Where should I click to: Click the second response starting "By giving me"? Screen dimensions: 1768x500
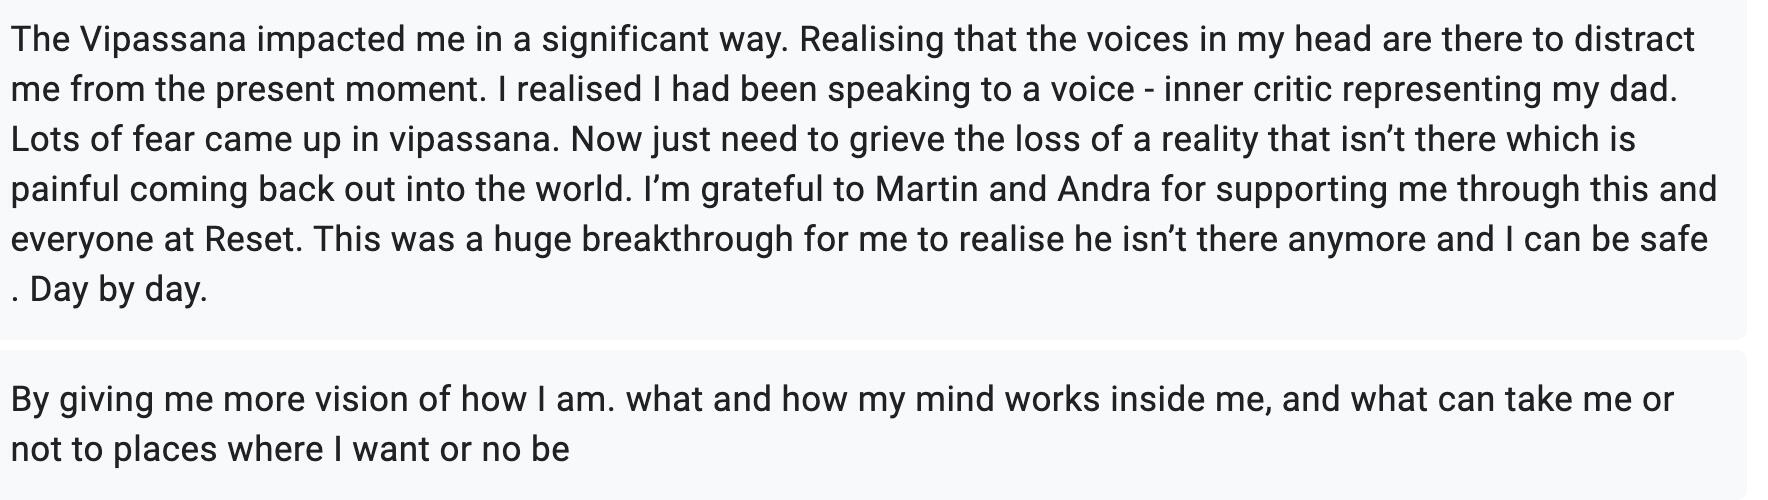pos(870,424)
